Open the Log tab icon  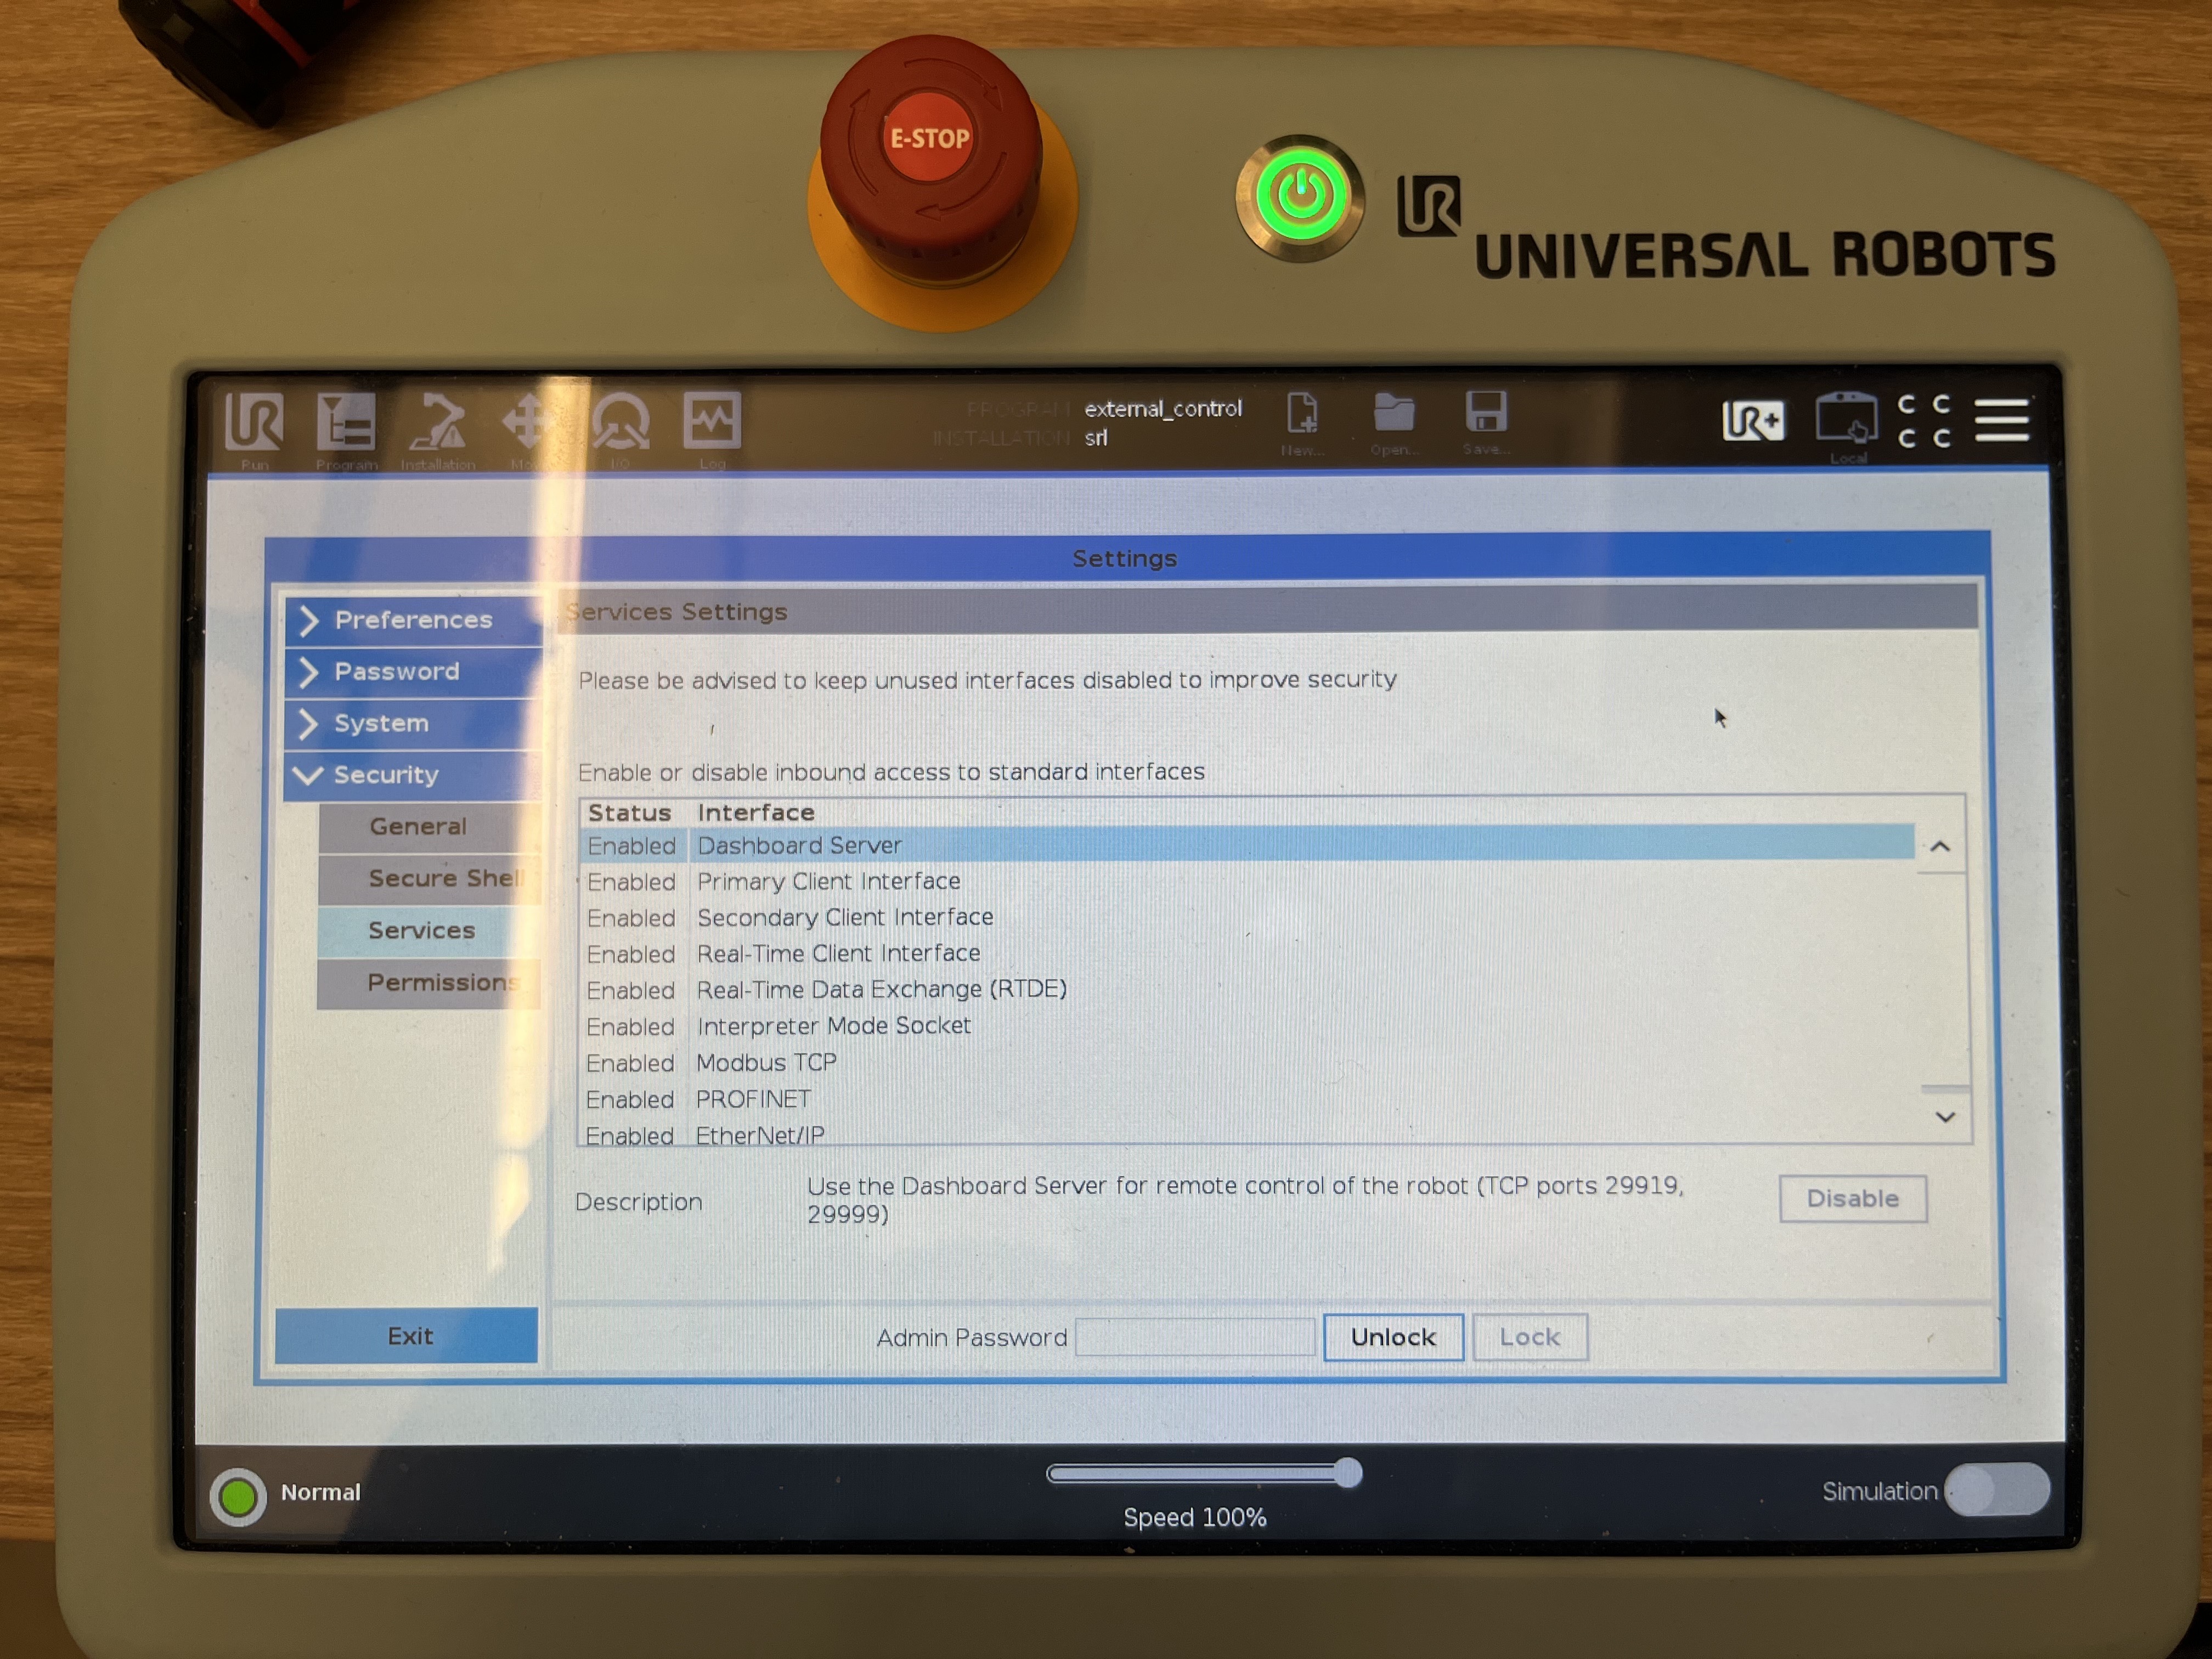coord(712,422)
